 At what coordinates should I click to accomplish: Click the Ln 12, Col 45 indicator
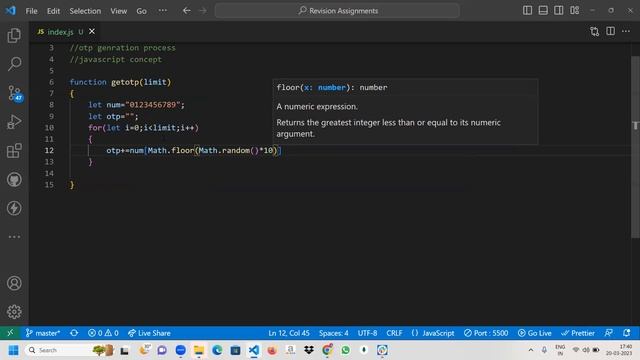click(289, 333)
